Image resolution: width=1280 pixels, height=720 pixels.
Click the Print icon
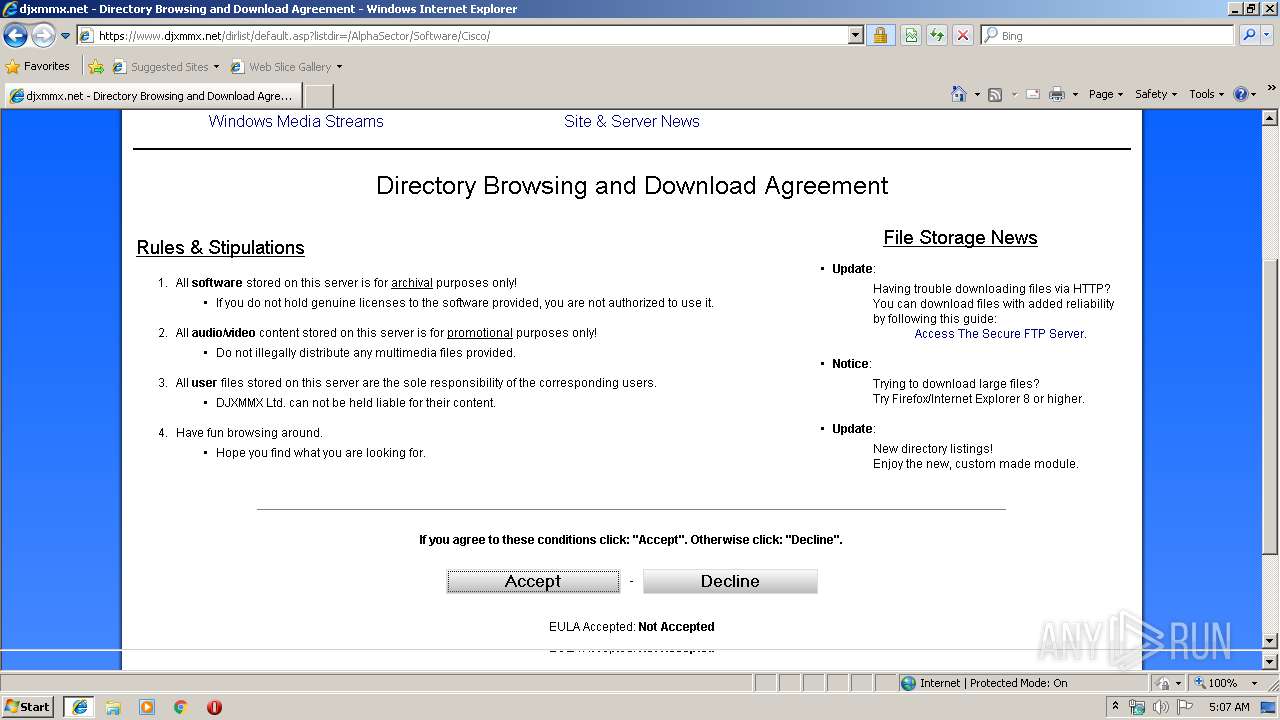(x=1056, y=94)
